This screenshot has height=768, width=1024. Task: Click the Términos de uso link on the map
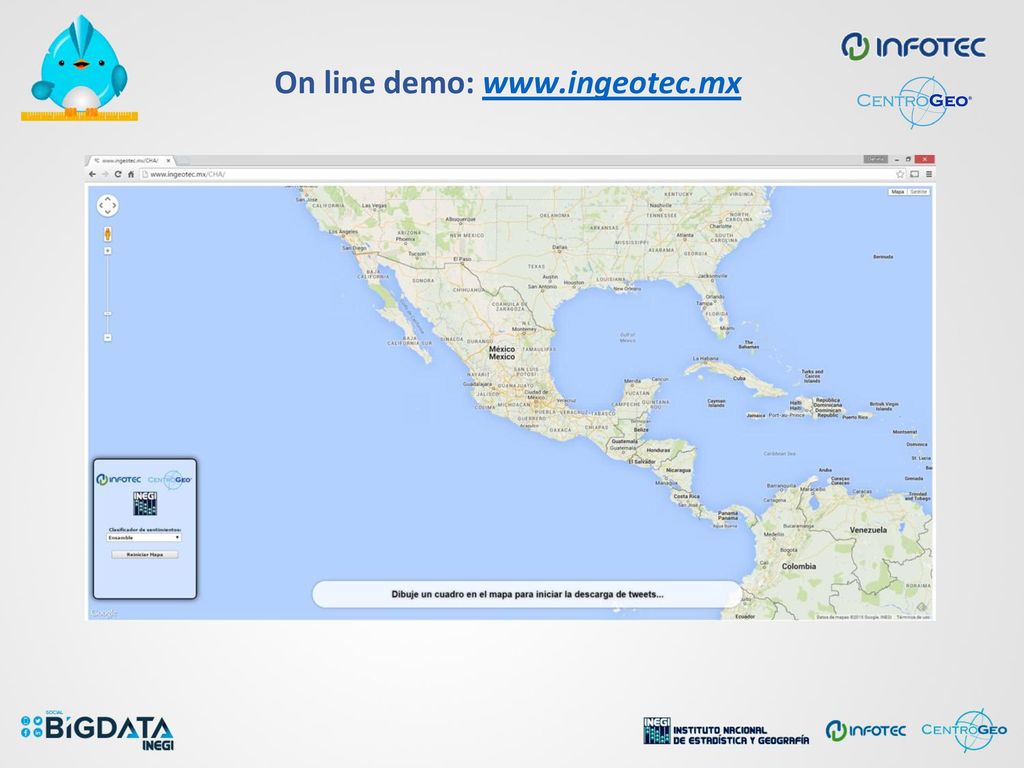pyautogui.click(x=913, y=617)
